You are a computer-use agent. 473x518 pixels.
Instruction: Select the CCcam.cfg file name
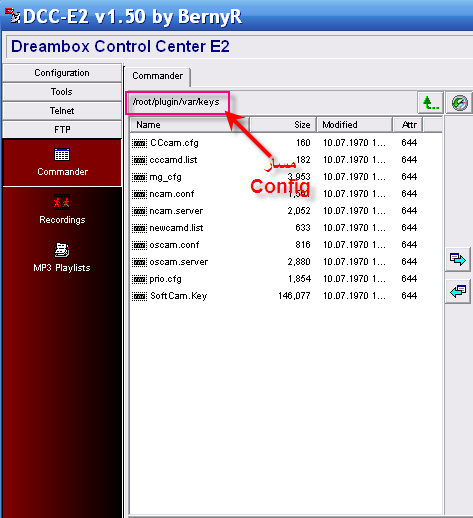[x=174, y=143]
